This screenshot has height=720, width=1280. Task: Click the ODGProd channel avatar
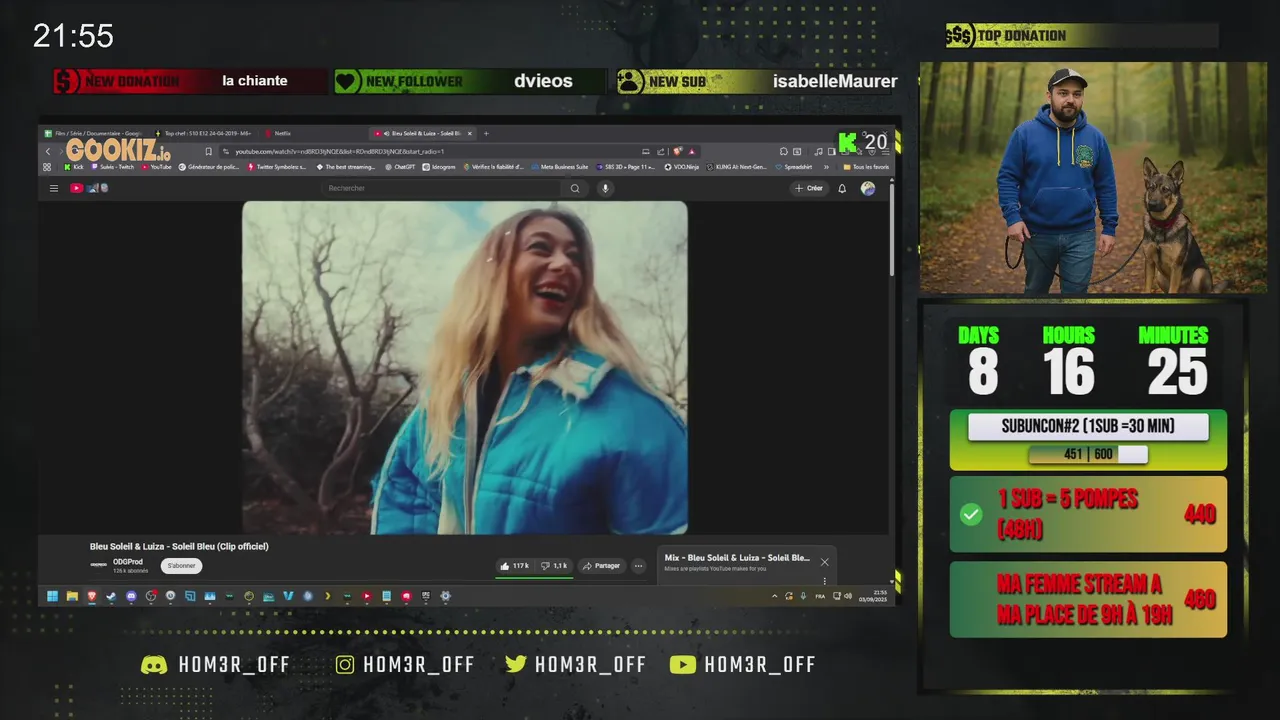98,566
